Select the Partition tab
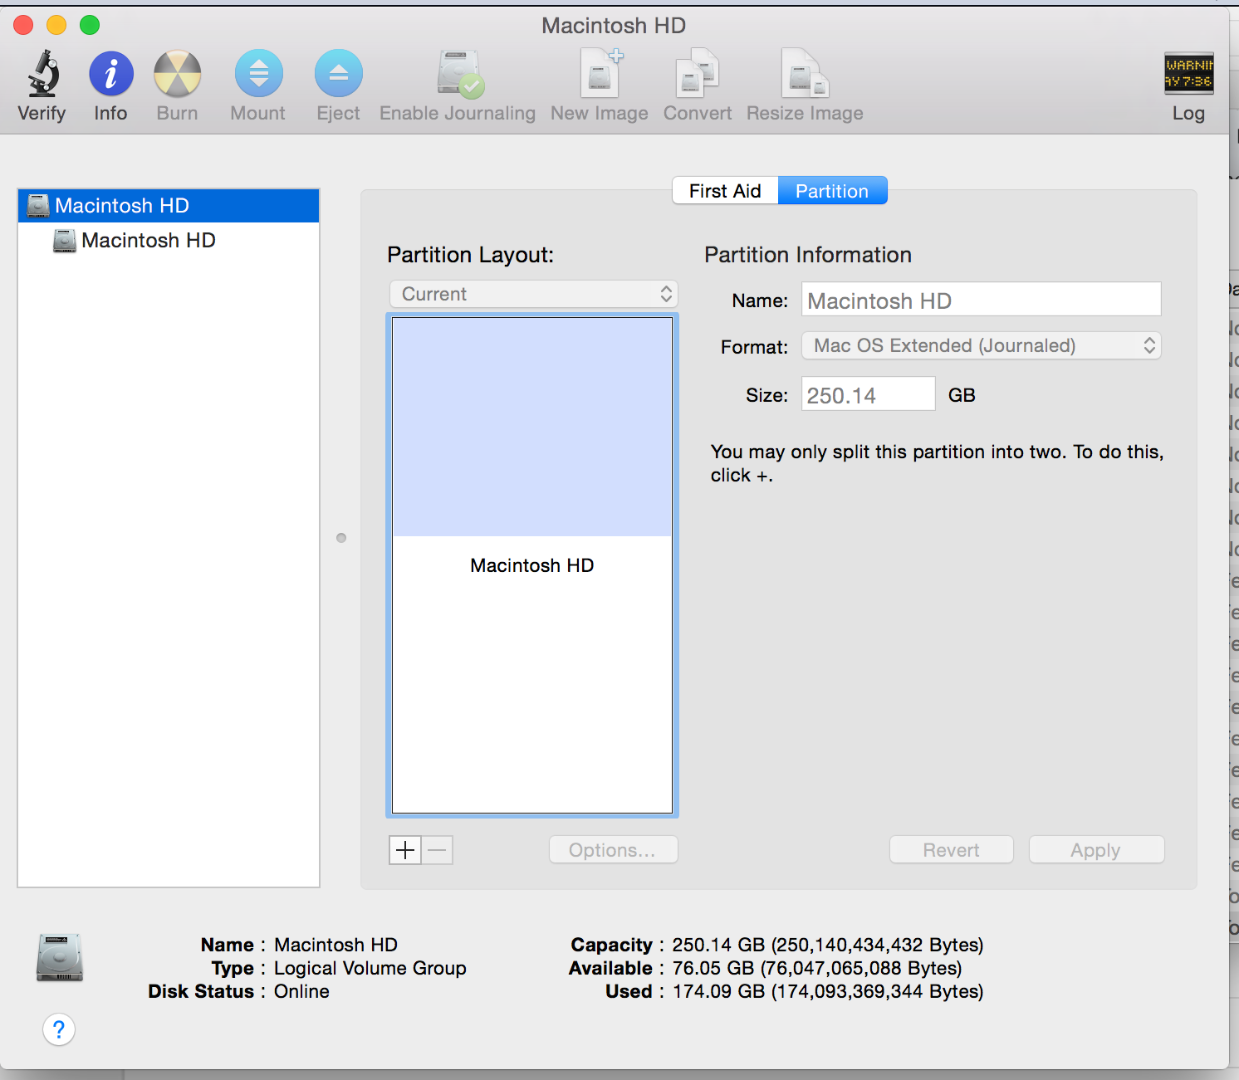Viewport: 1239px width, 1080px height. coord(833,190)
